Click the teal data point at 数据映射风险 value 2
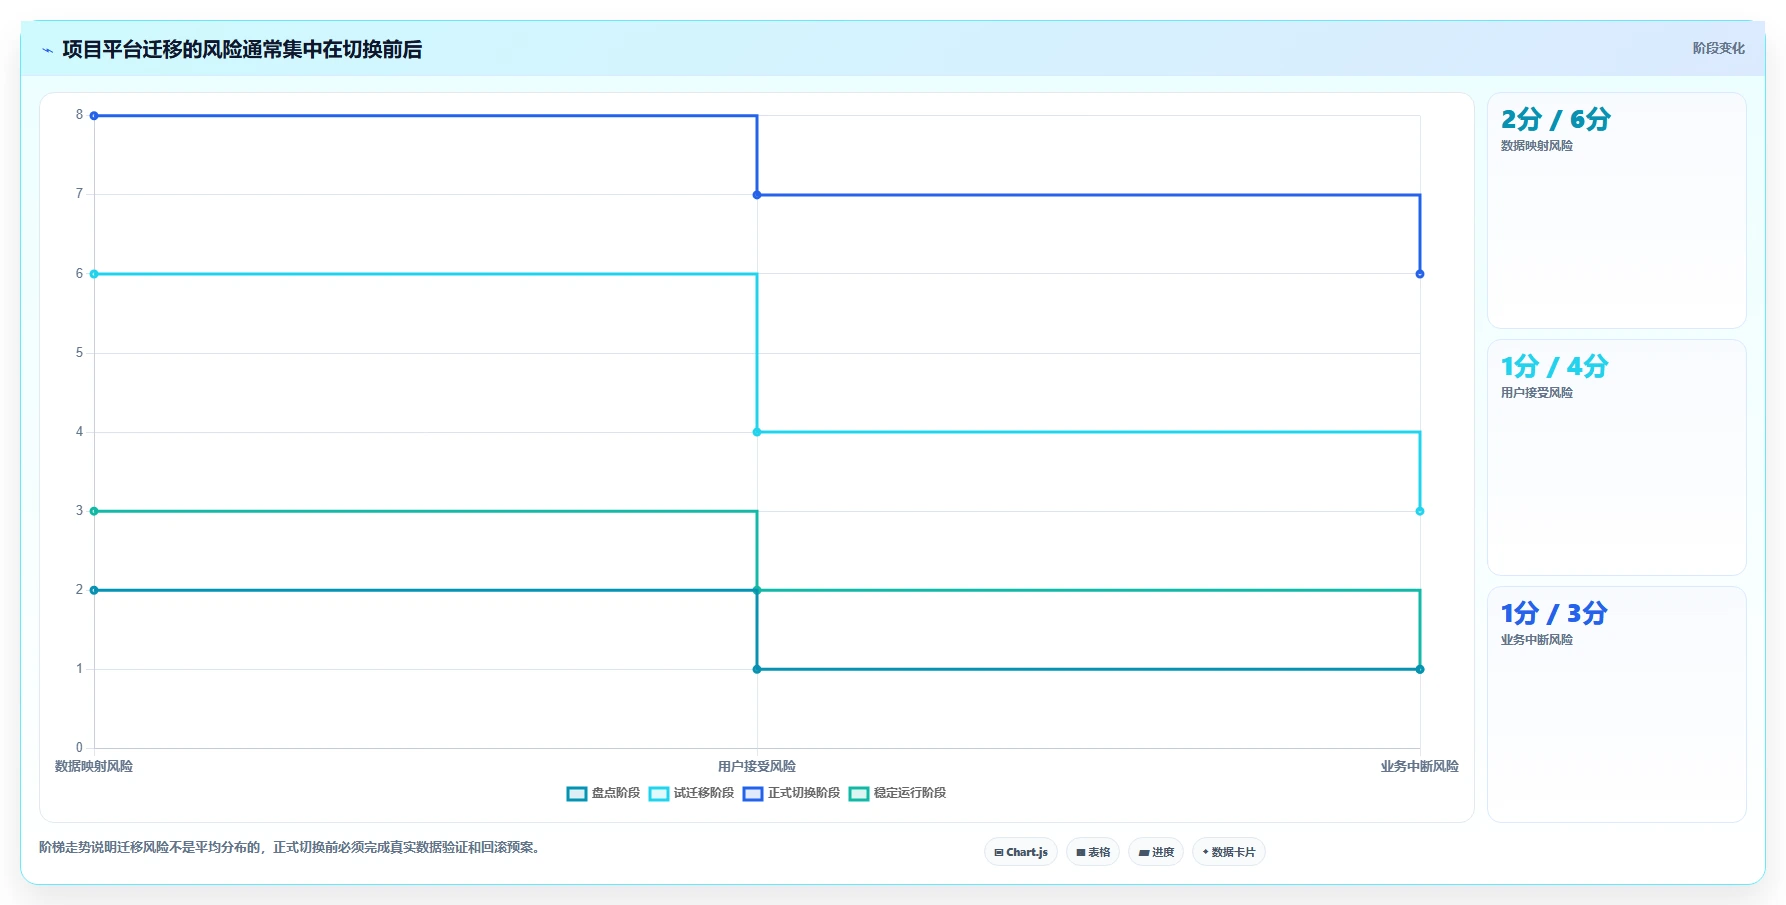This screenshot has width=1786, height=905. (x=94, y=590)
